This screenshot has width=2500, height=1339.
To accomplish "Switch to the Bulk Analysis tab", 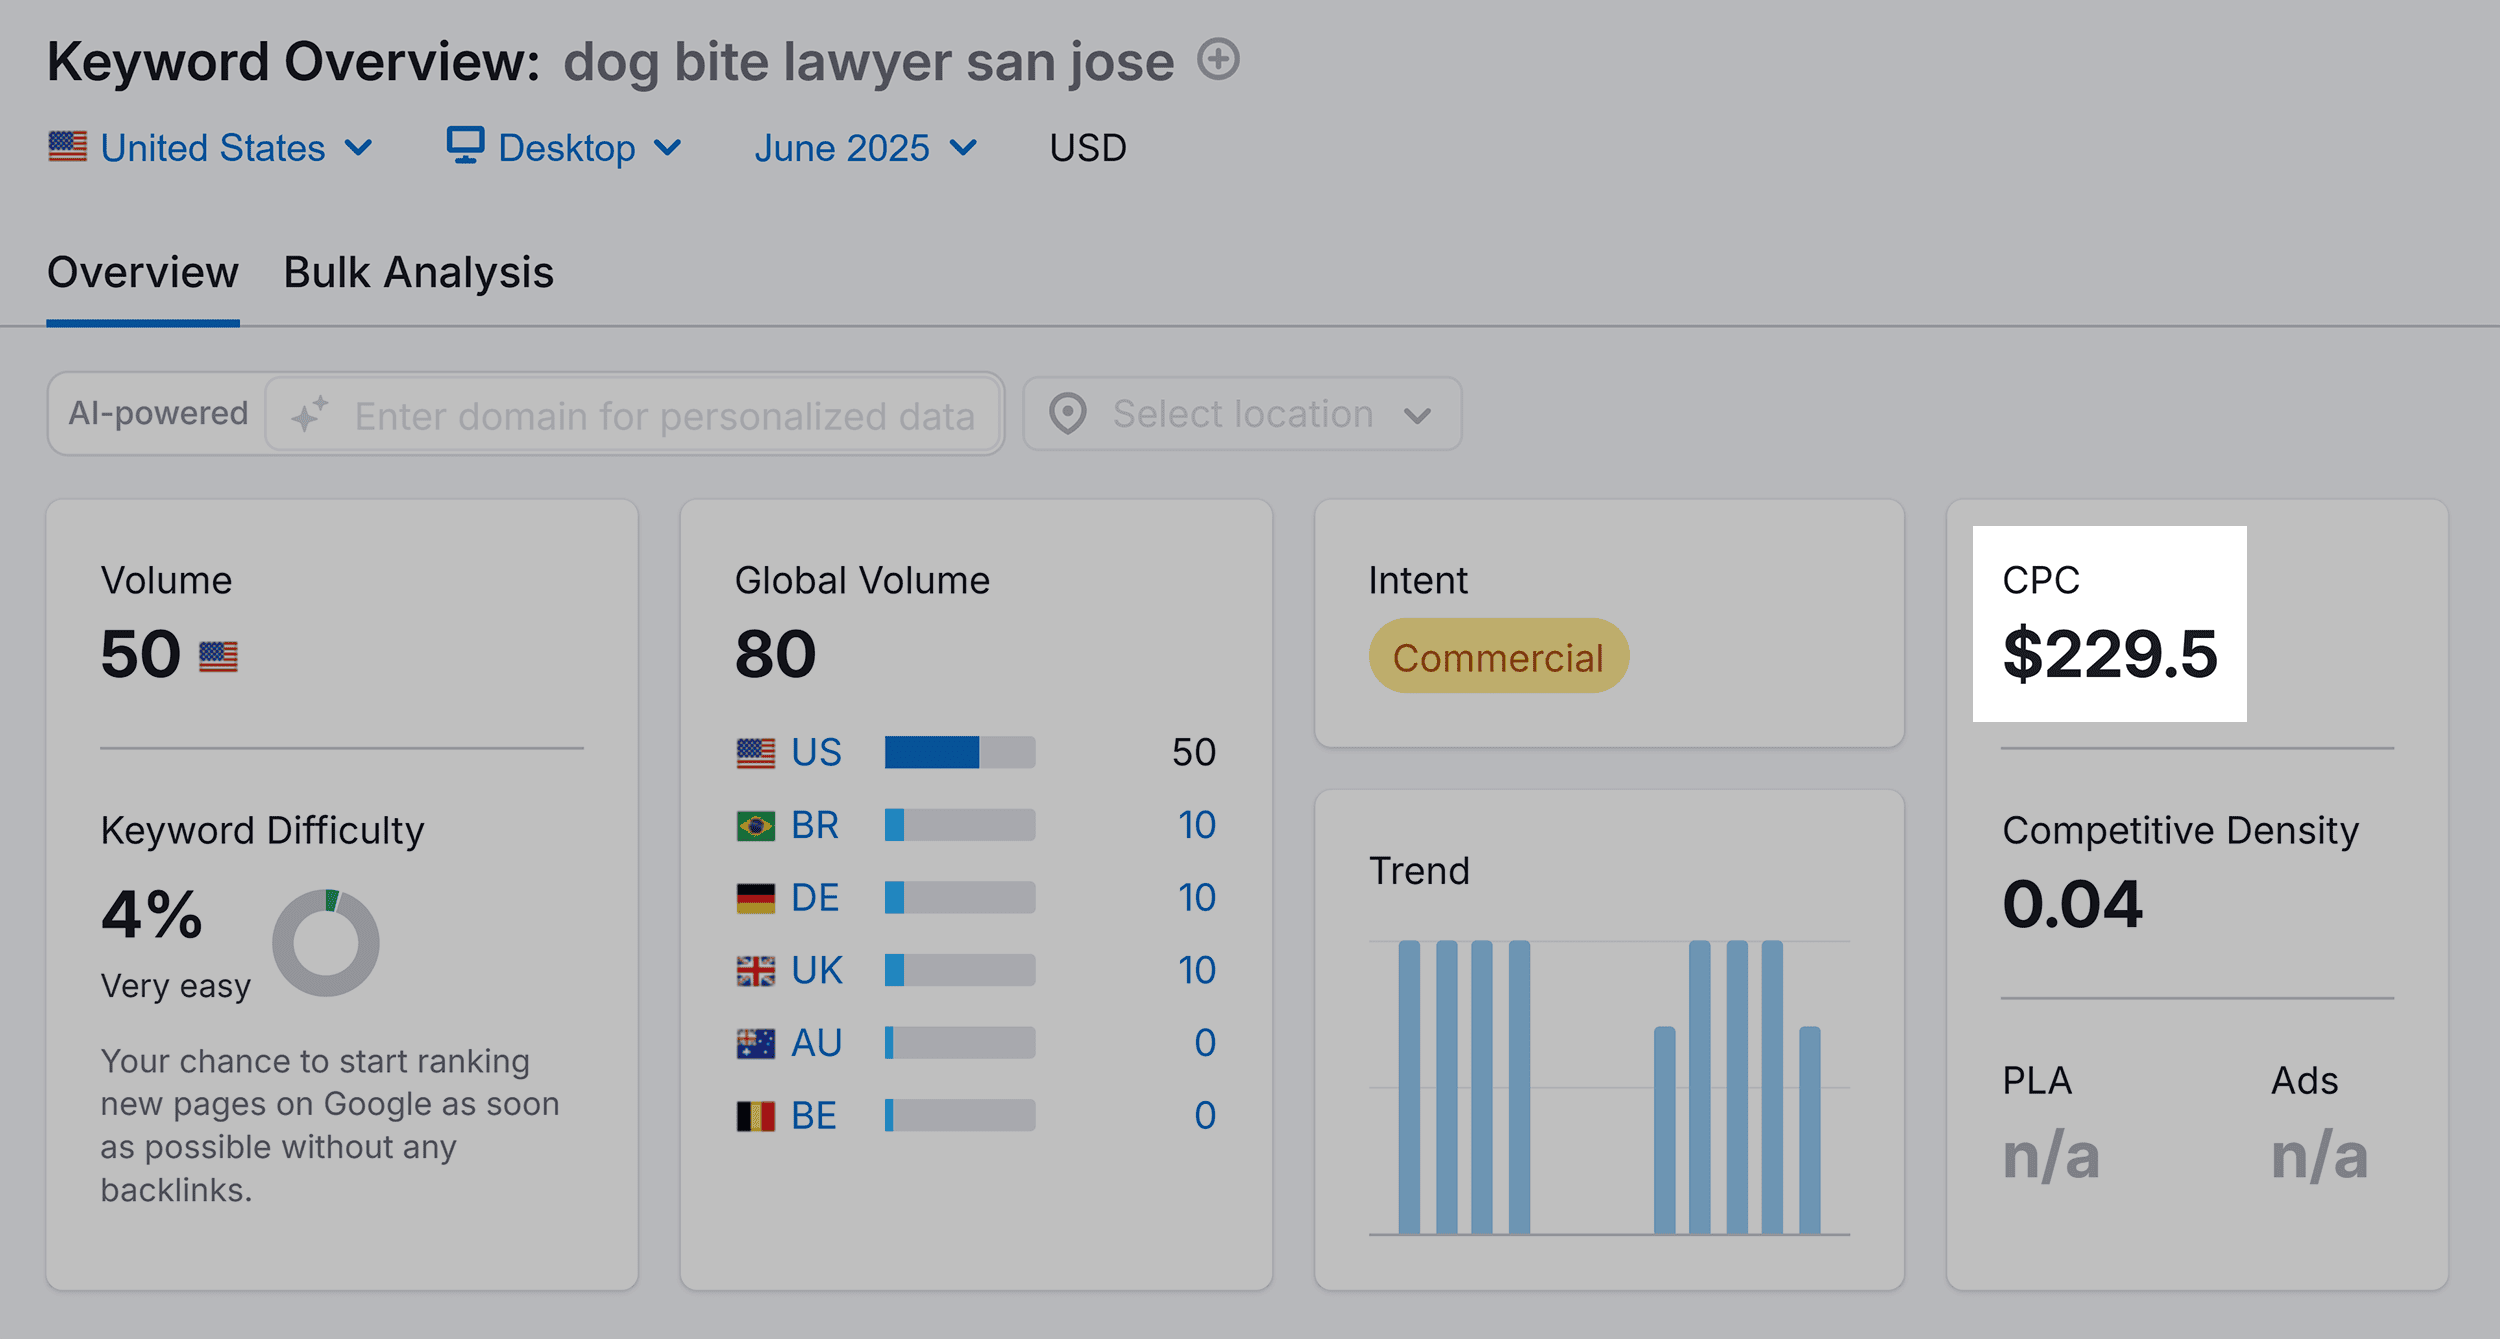I will tap(418, 272).
